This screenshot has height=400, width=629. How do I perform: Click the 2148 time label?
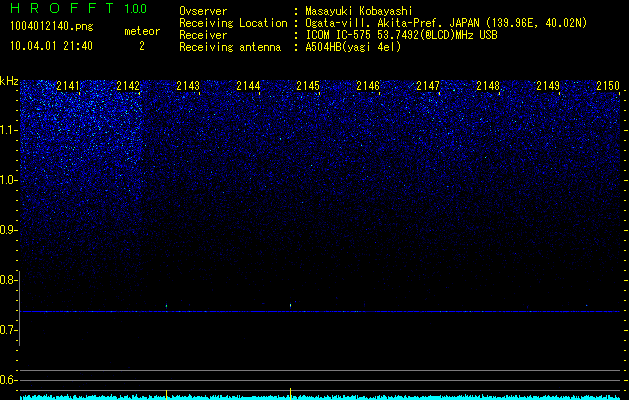pyautogui.click(x=488, y=86)
